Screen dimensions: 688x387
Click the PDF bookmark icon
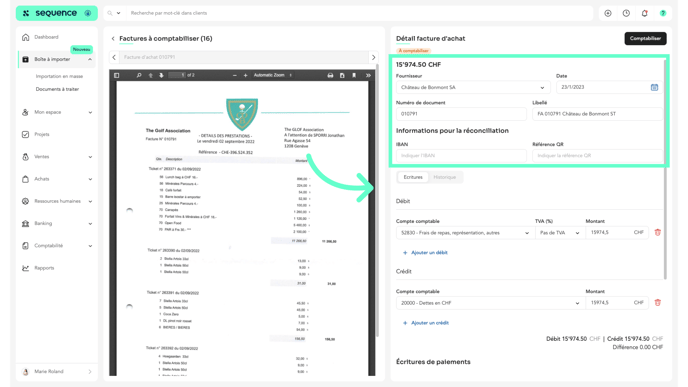point(354,75)
